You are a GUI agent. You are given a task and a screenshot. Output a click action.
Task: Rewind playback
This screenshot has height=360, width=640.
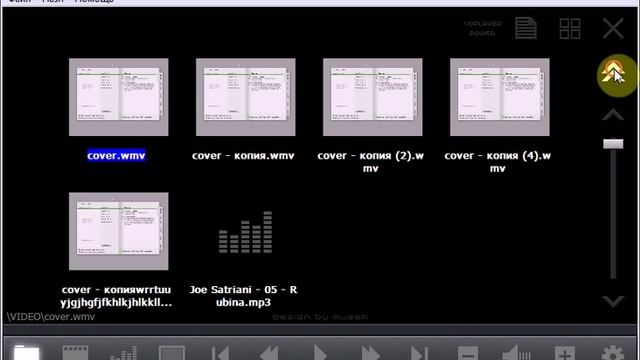pos(269,353)
